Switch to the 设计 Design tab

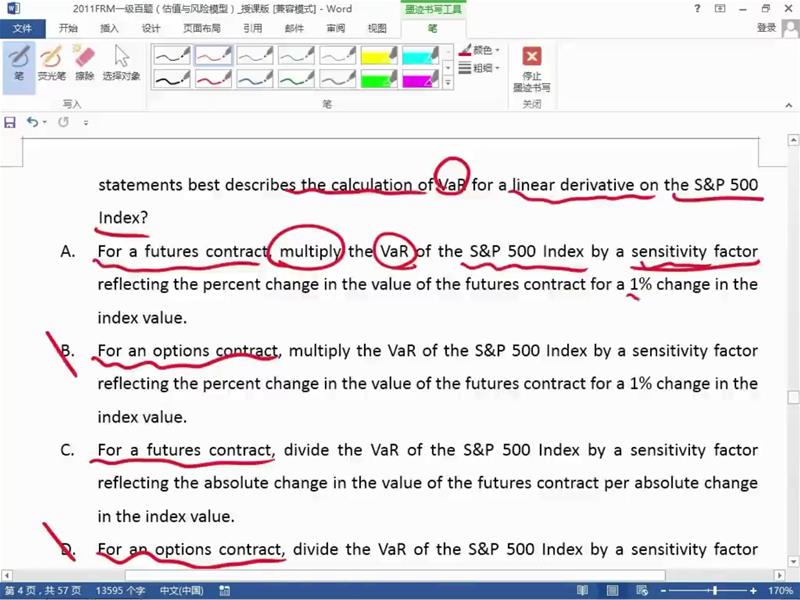[151, 29]
